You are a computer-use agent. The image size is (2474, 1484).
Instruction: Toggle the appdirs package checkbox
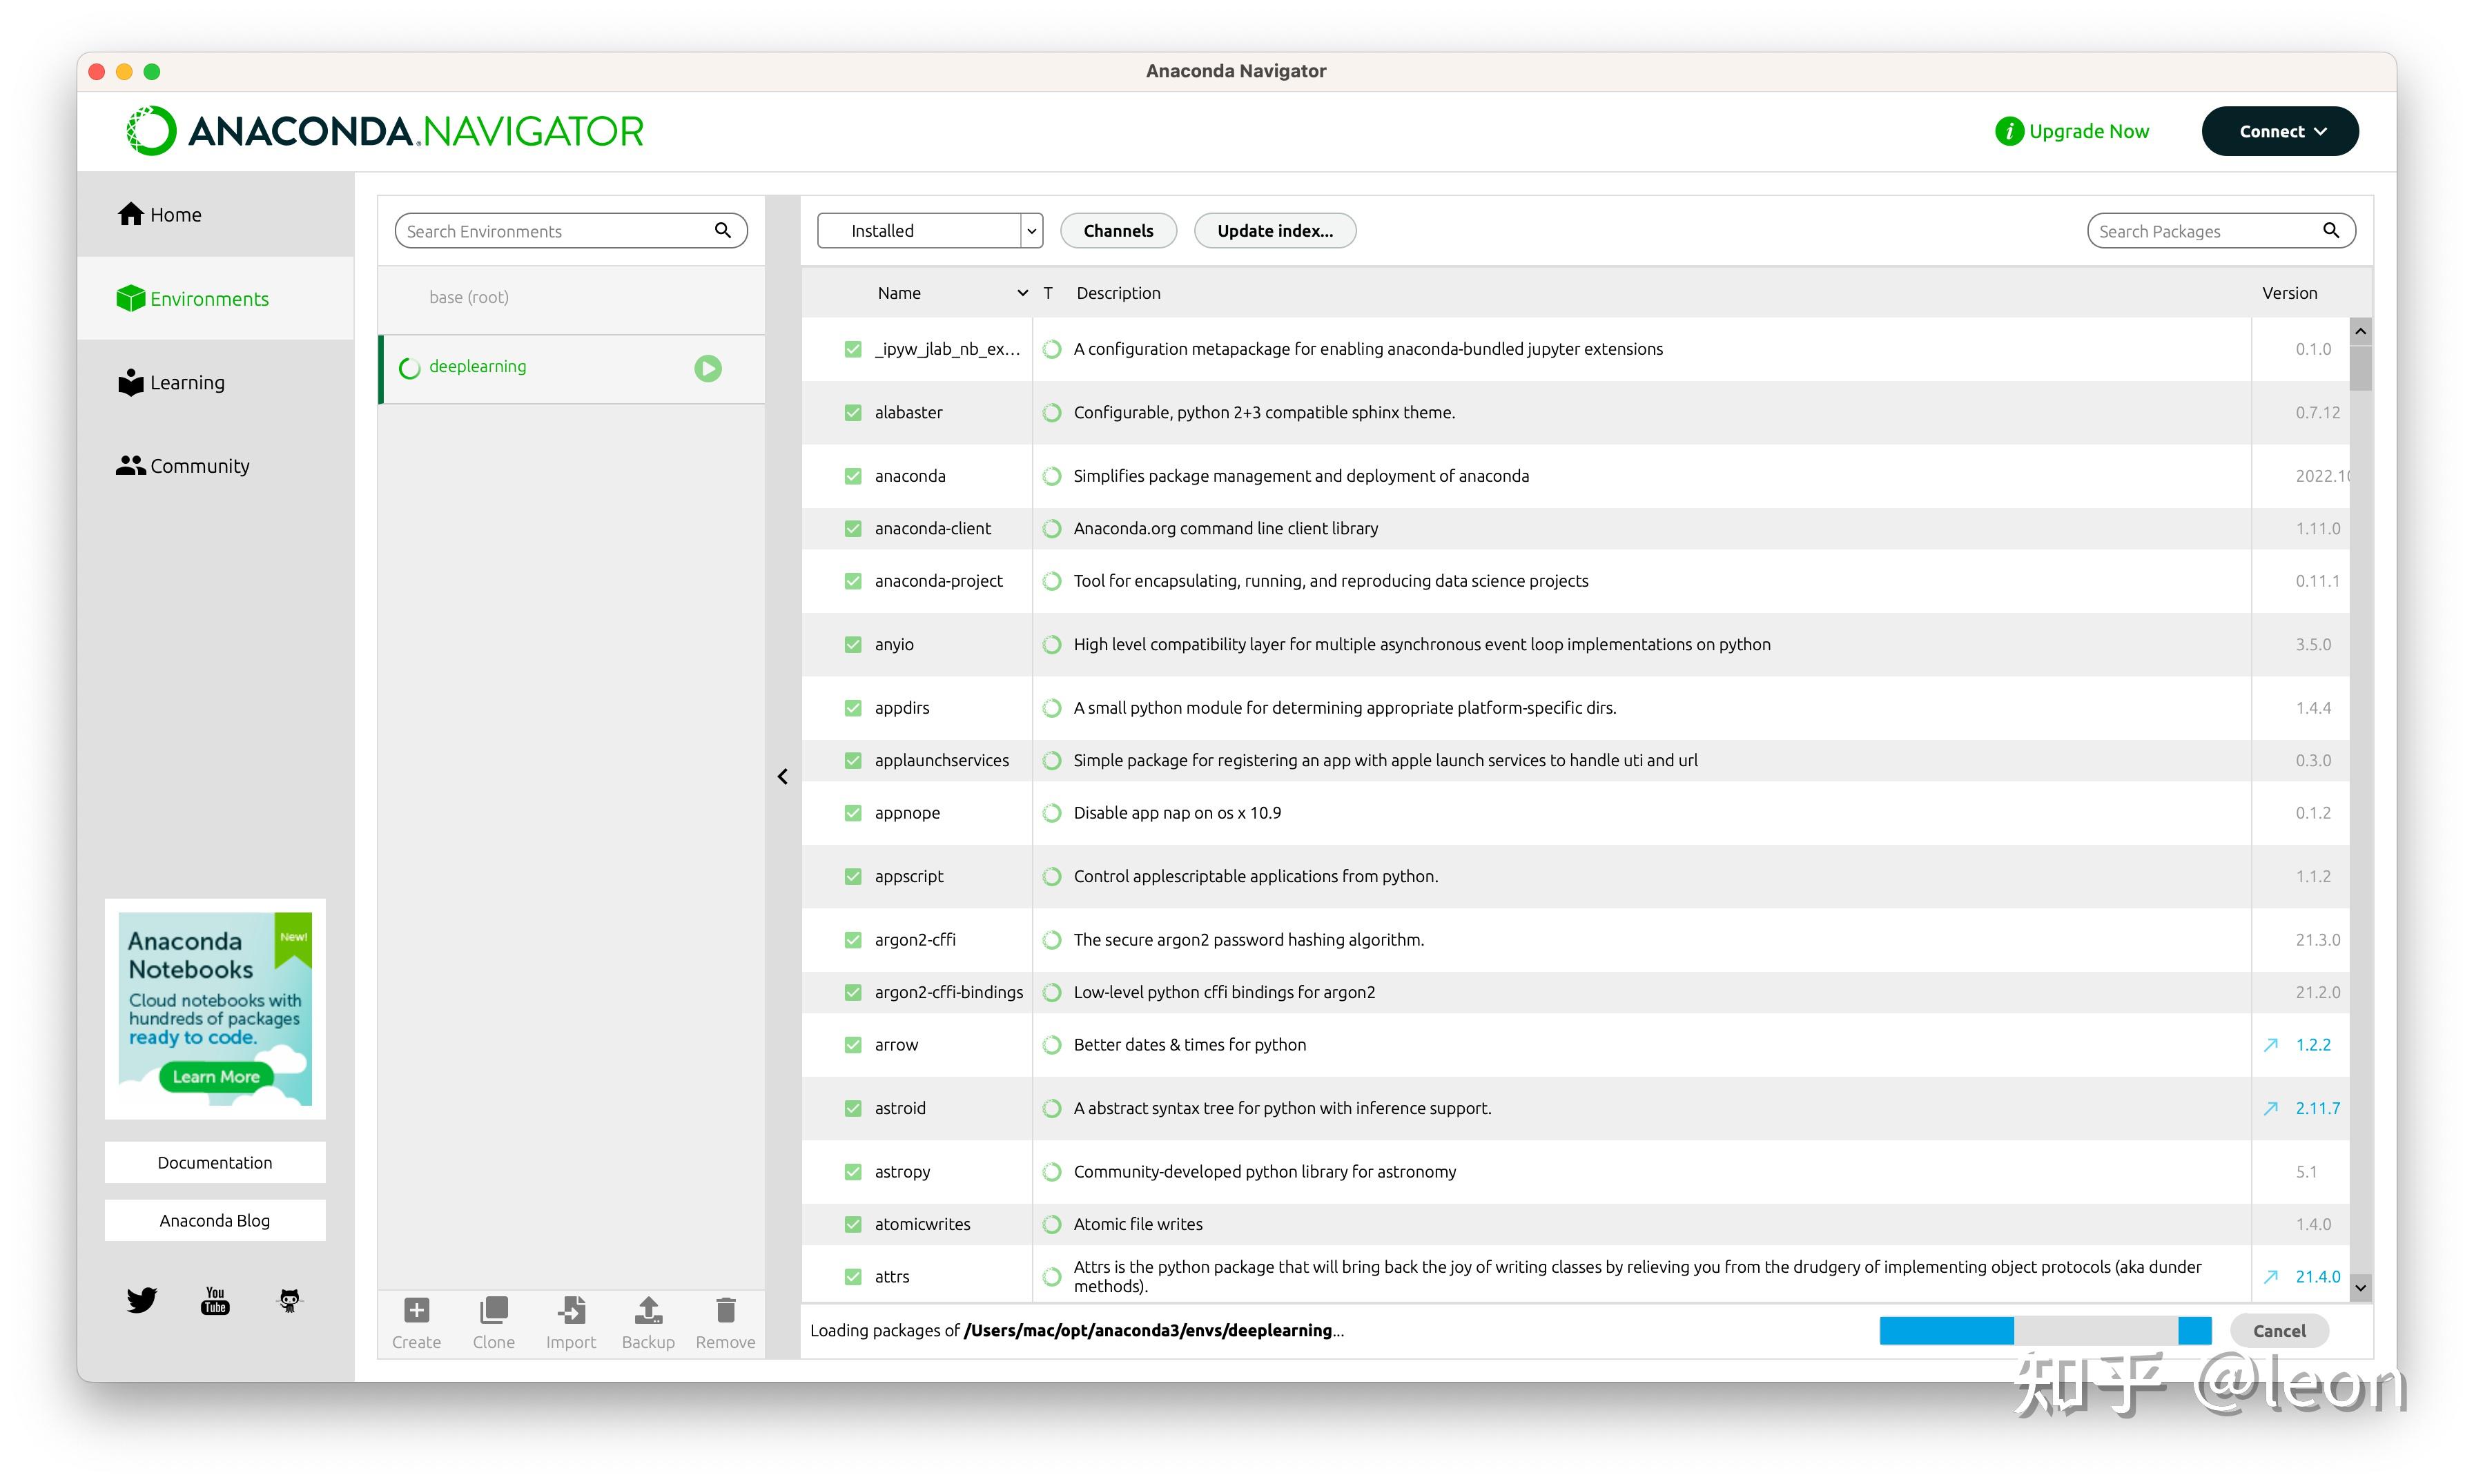pyautogui.click(x=853, y=708)
